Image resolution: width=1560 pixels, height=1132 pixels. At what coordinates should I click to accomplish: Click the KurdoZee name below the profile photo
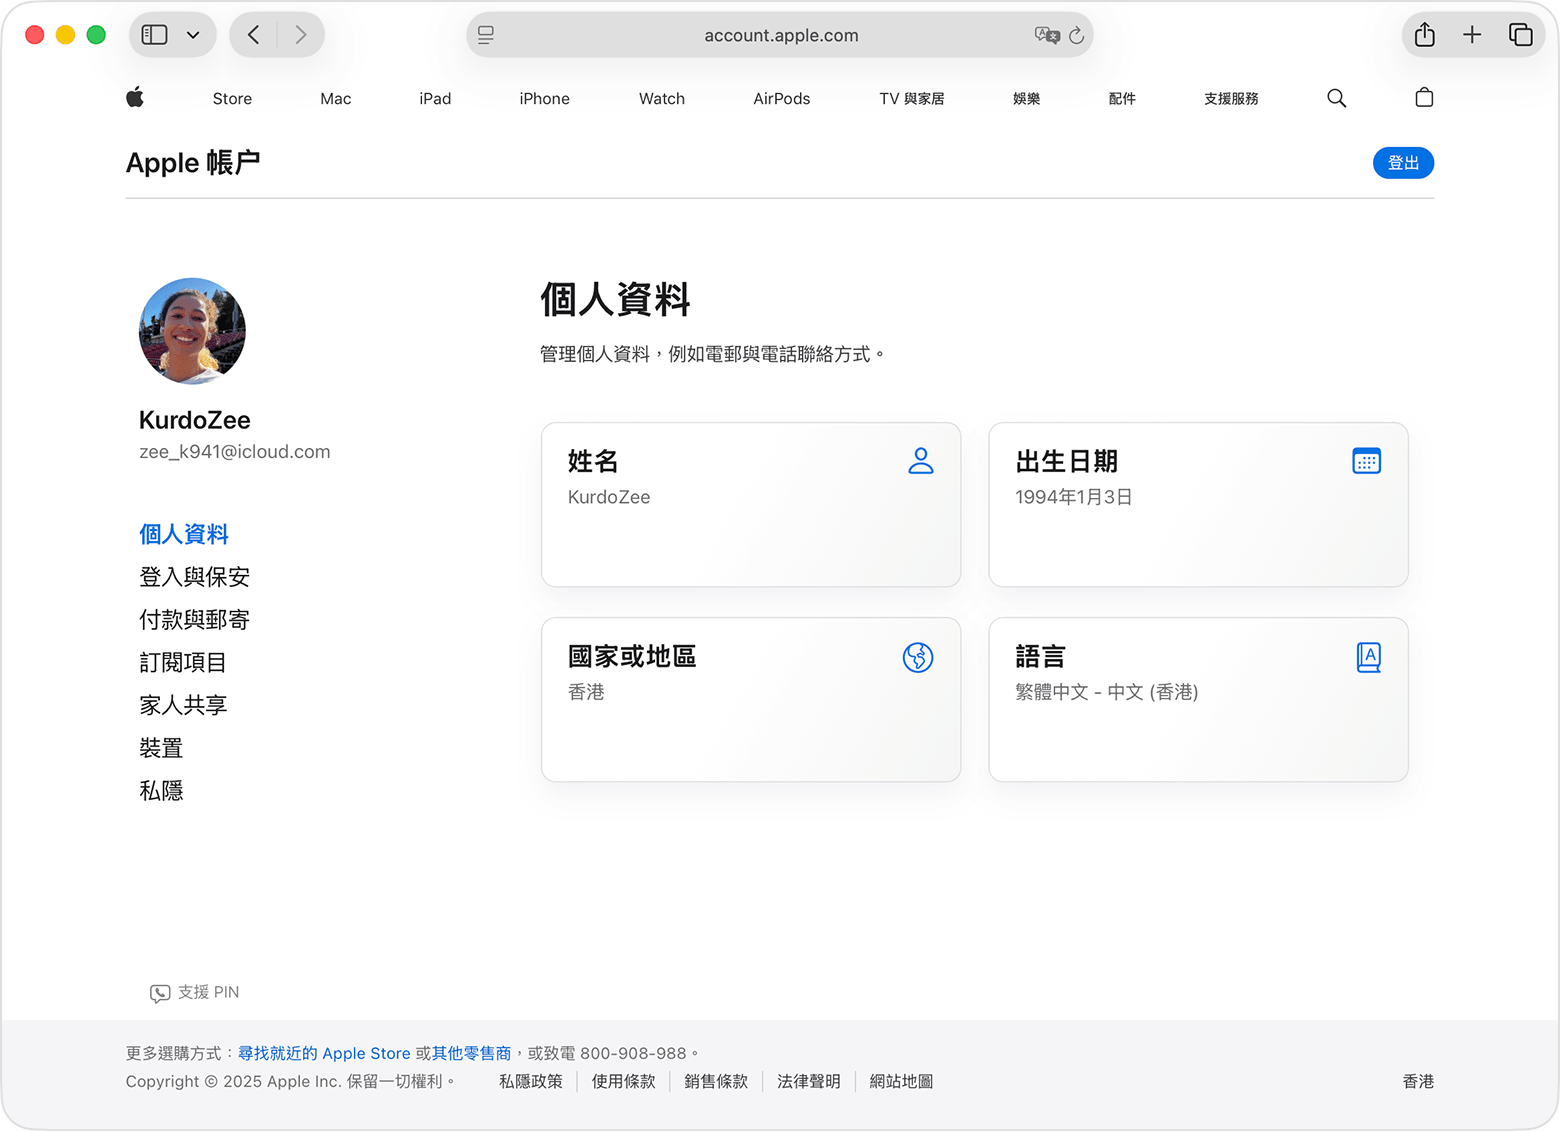195,420
